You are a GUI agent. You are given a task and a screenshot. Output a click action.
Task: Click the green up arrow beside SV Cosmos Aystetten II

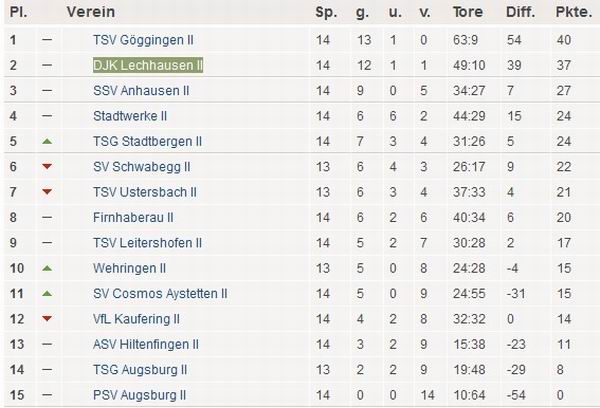point(47,293)
